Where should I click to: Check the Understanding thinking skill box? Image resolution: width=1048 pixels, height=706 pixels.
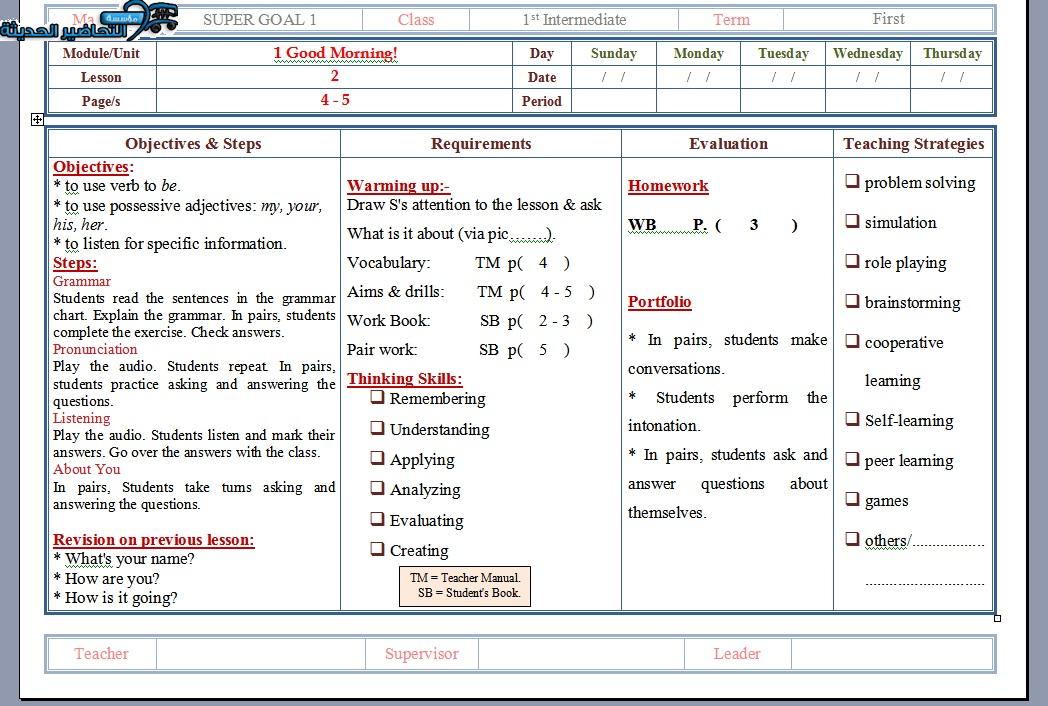(x=378, y=428)
